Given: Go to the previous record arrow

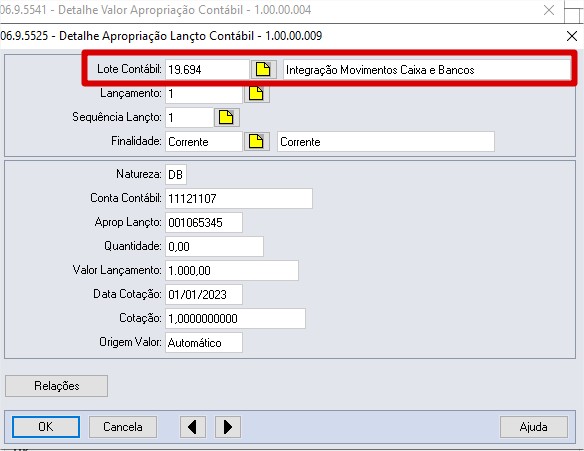Looking at the screenshot, I should pyautogui.click(x=193, y=427).
